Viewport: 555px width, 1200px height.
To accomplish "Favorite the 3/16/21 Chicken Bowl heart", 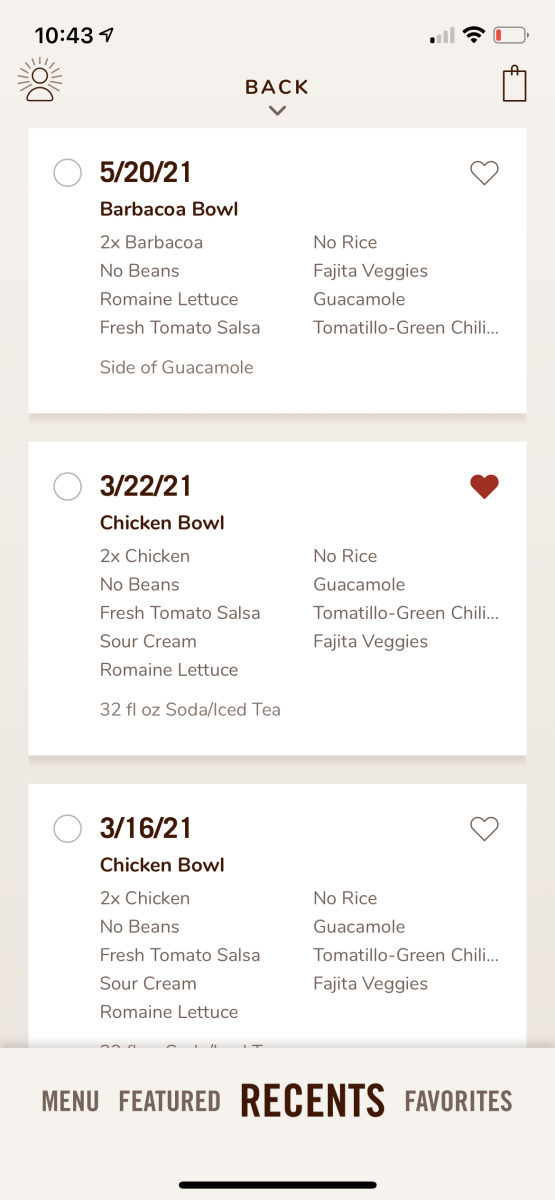I will coord(484,829).
